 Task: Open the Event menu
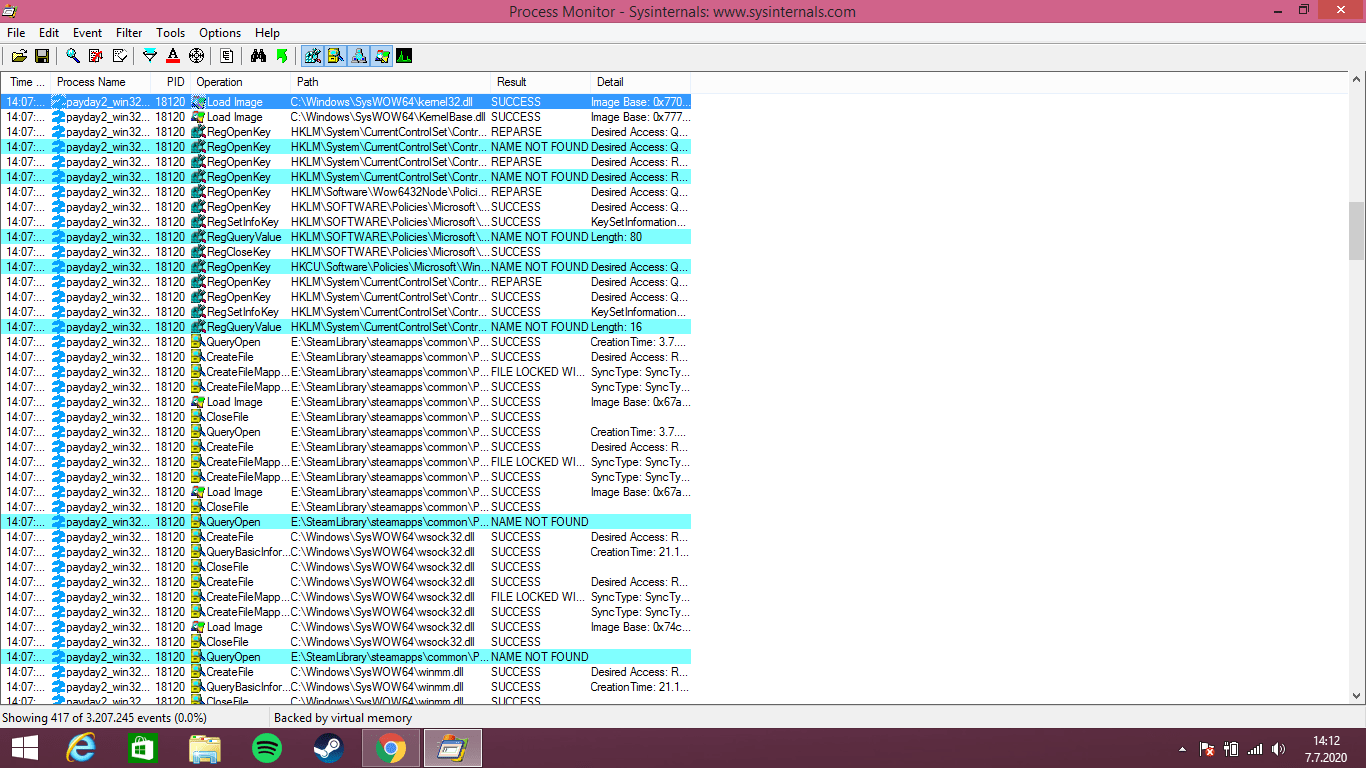[88, 33]
